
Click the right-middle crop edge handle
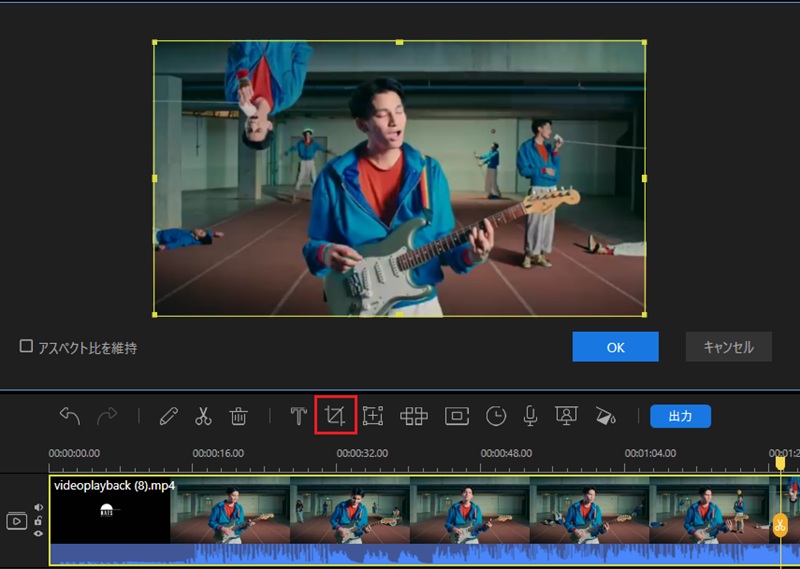point(644,178)
